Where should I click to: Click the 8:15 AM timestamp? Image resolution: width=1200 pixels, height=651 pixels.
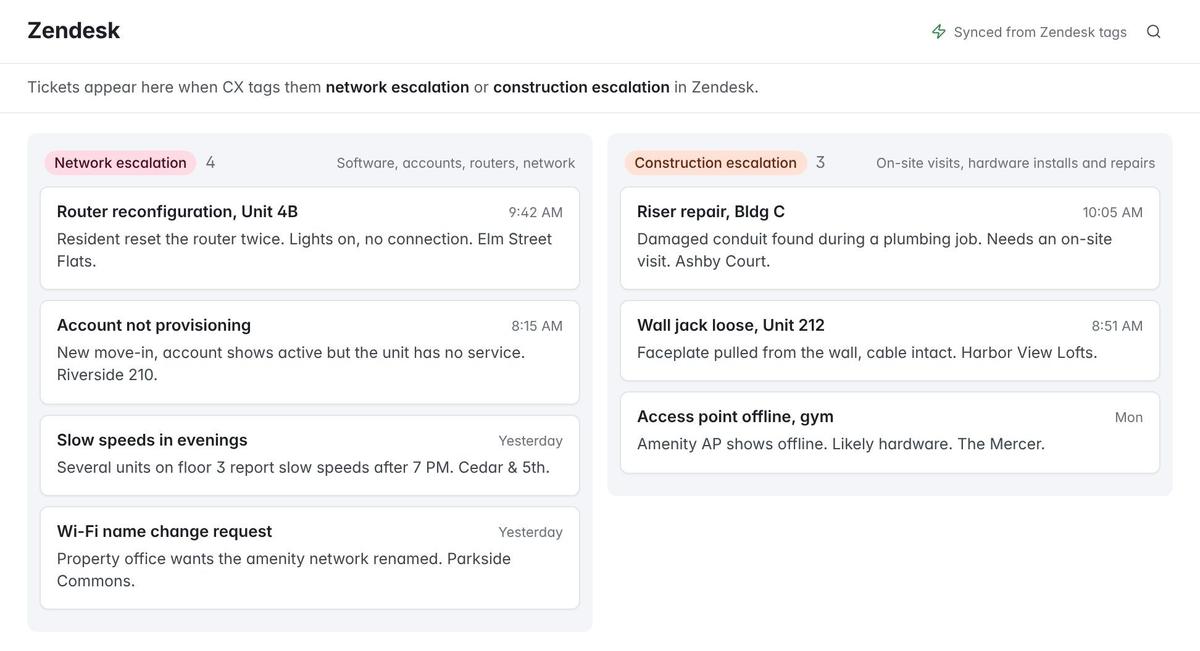(x=537, y=326)
